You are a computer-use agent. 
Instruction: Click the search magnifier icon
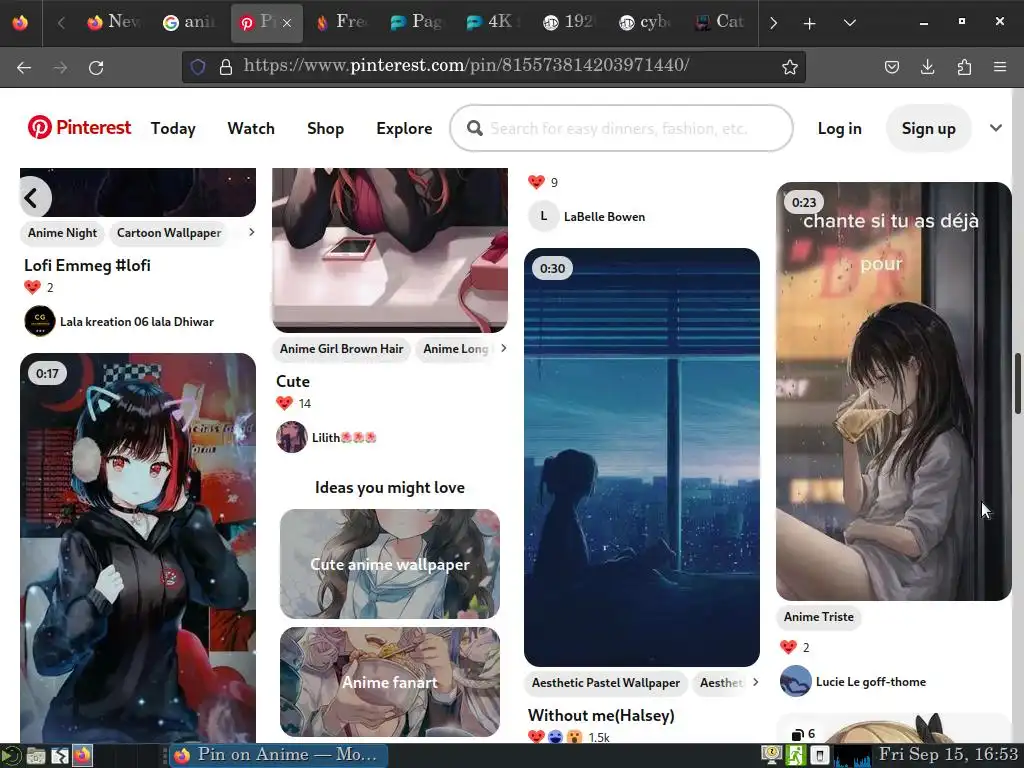coord(475,128)
